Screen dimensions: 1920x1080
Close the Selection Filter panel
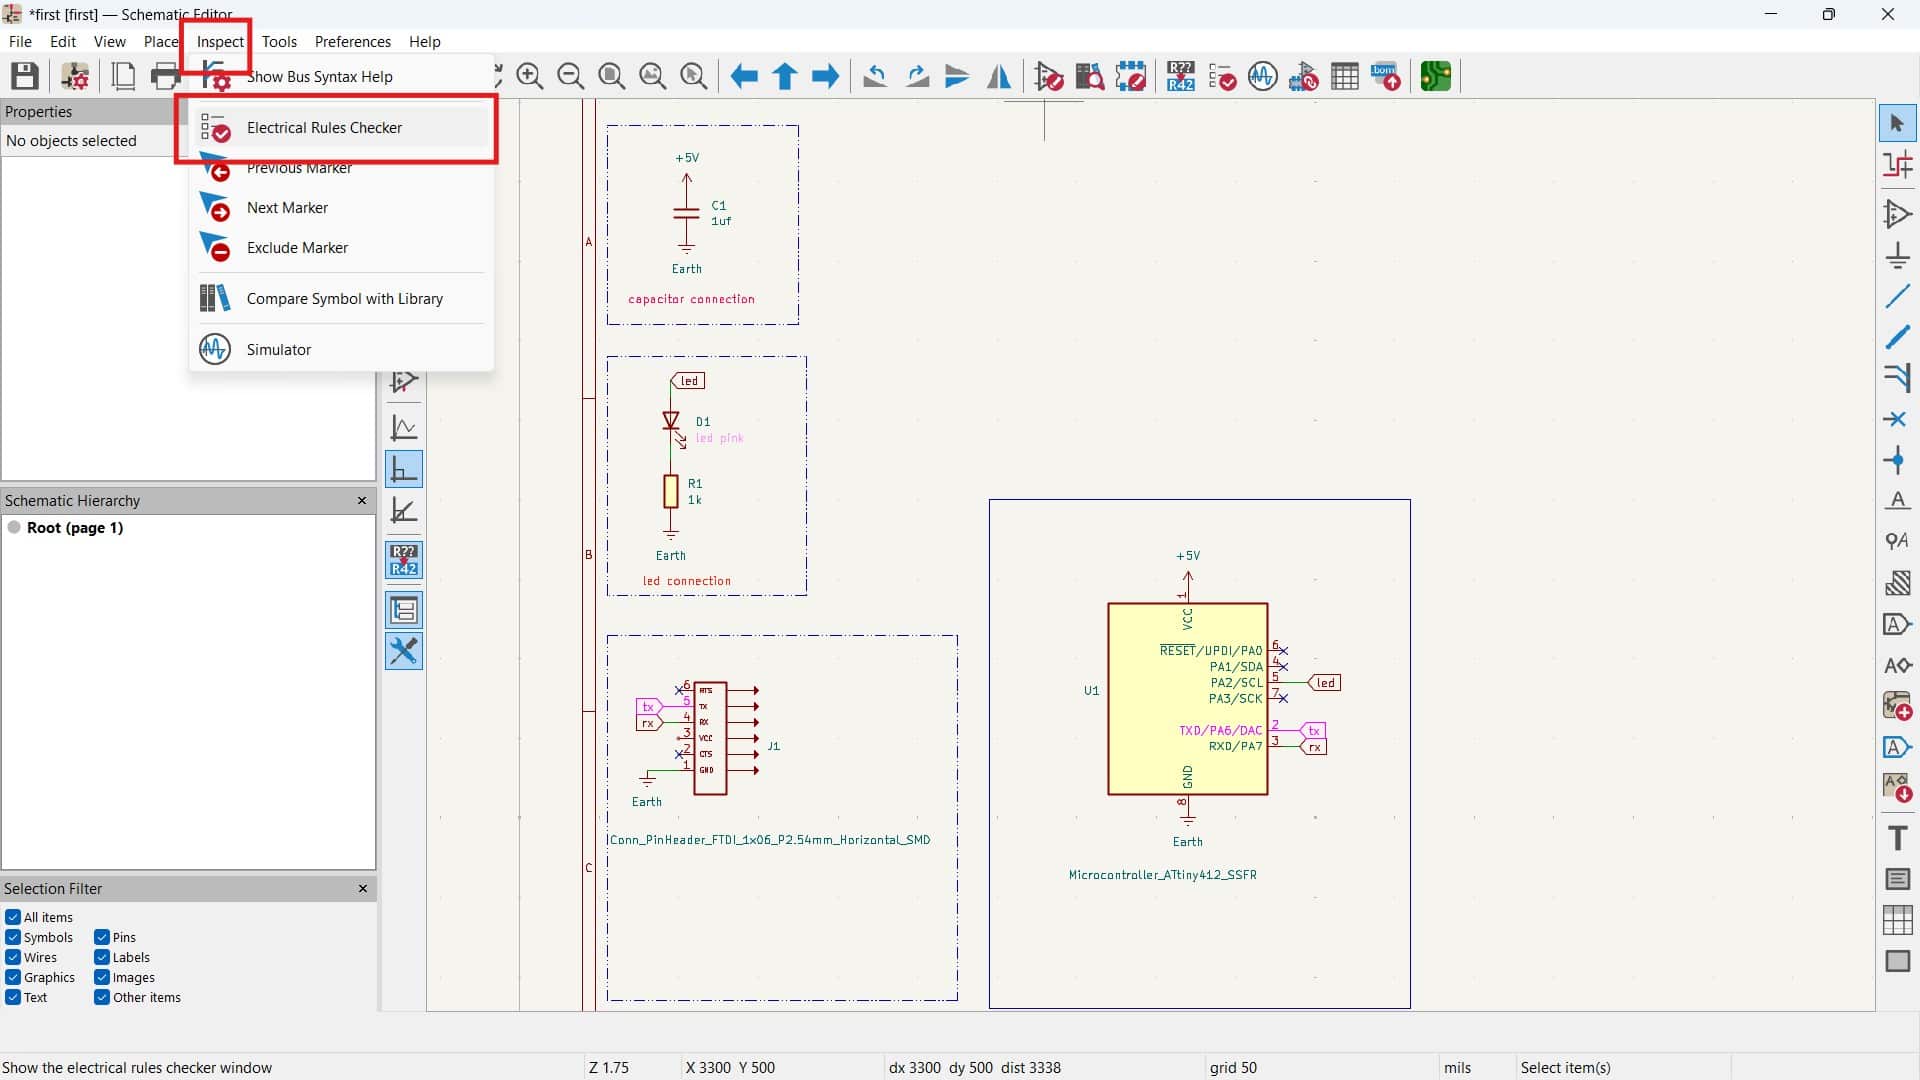(x=362, y=888)
